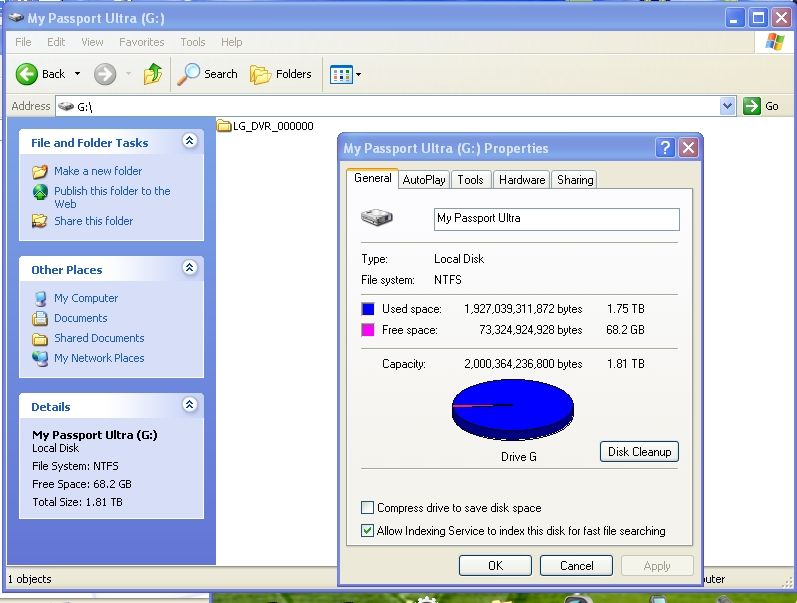797x603 pixels.
Task: Click the hard drive icon in Properties dialog
Action: coord(377,218)
